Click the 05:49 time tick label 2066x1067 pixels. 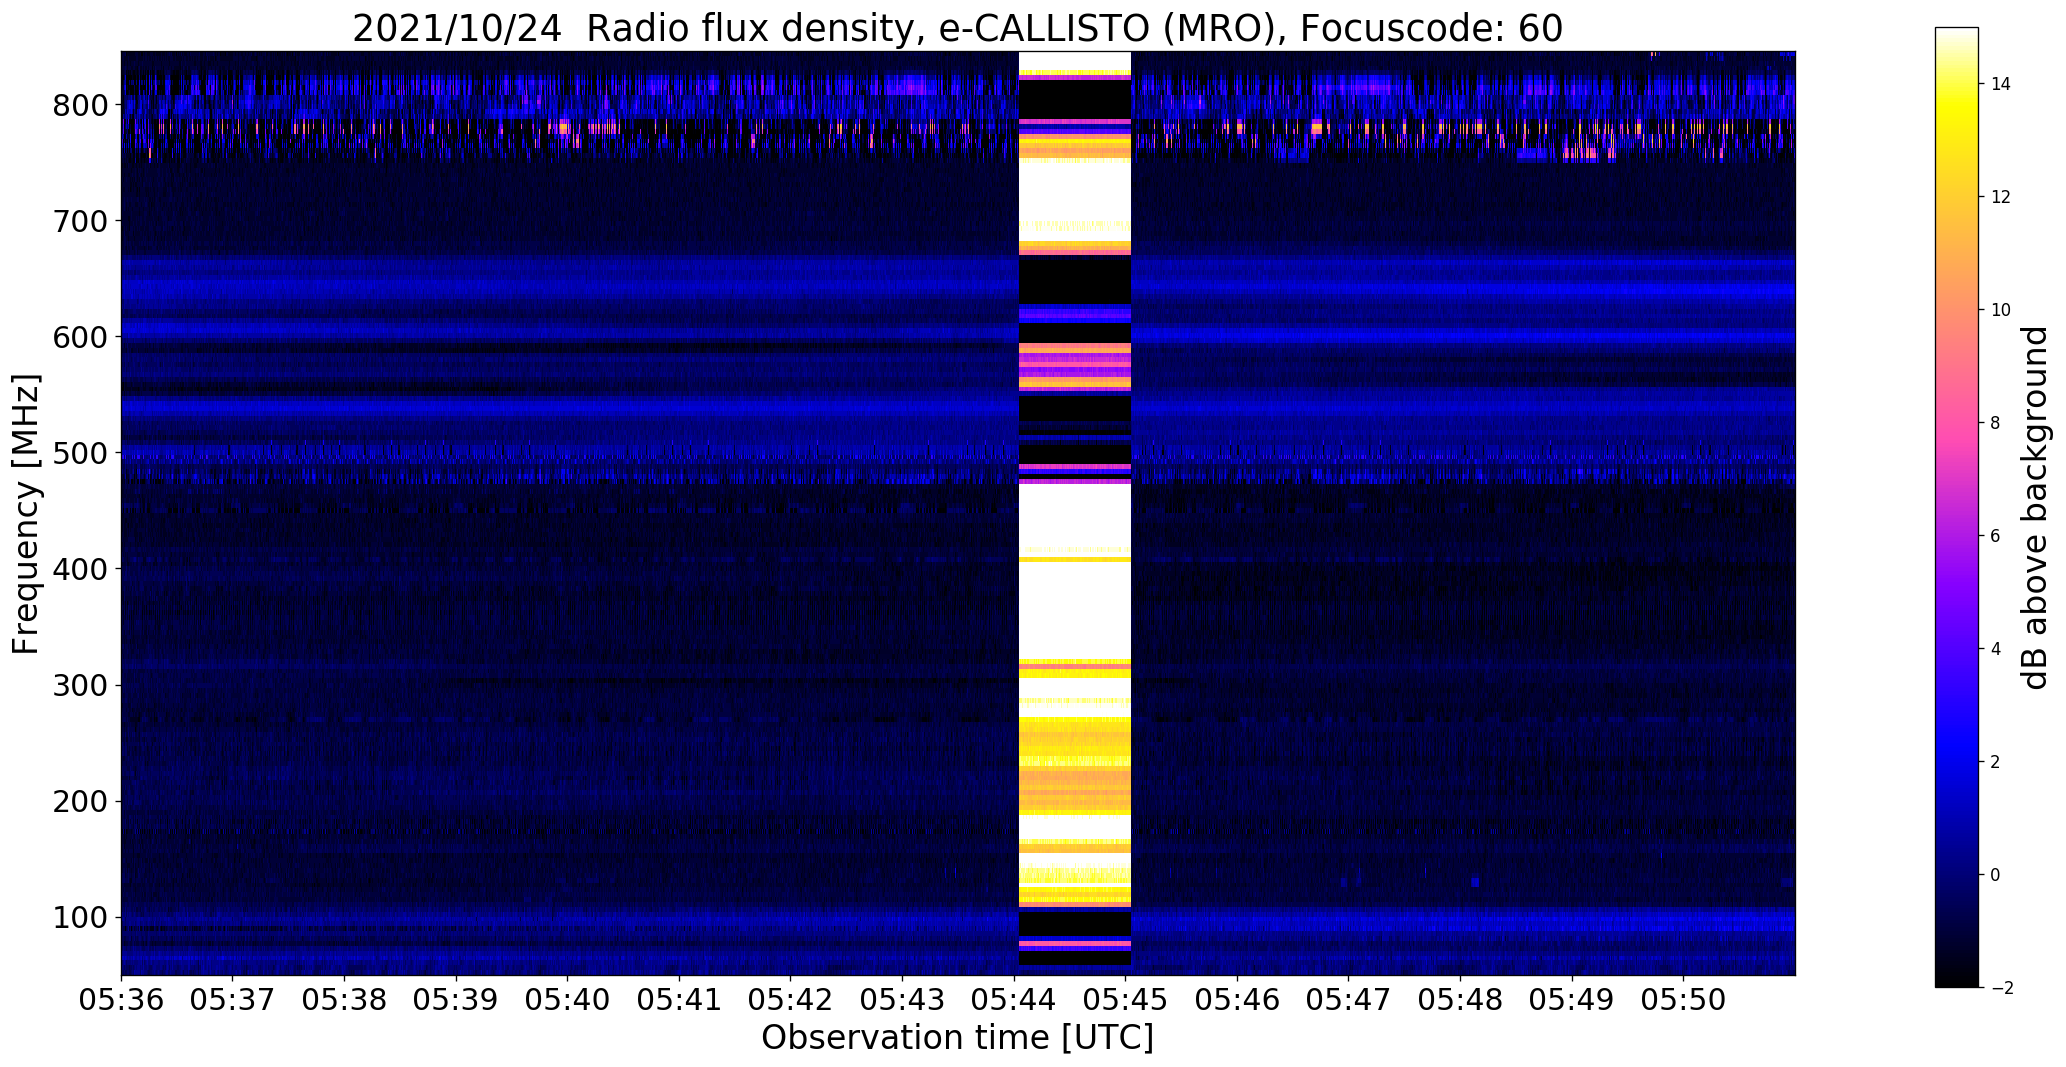click(x=1572, y=1001)
